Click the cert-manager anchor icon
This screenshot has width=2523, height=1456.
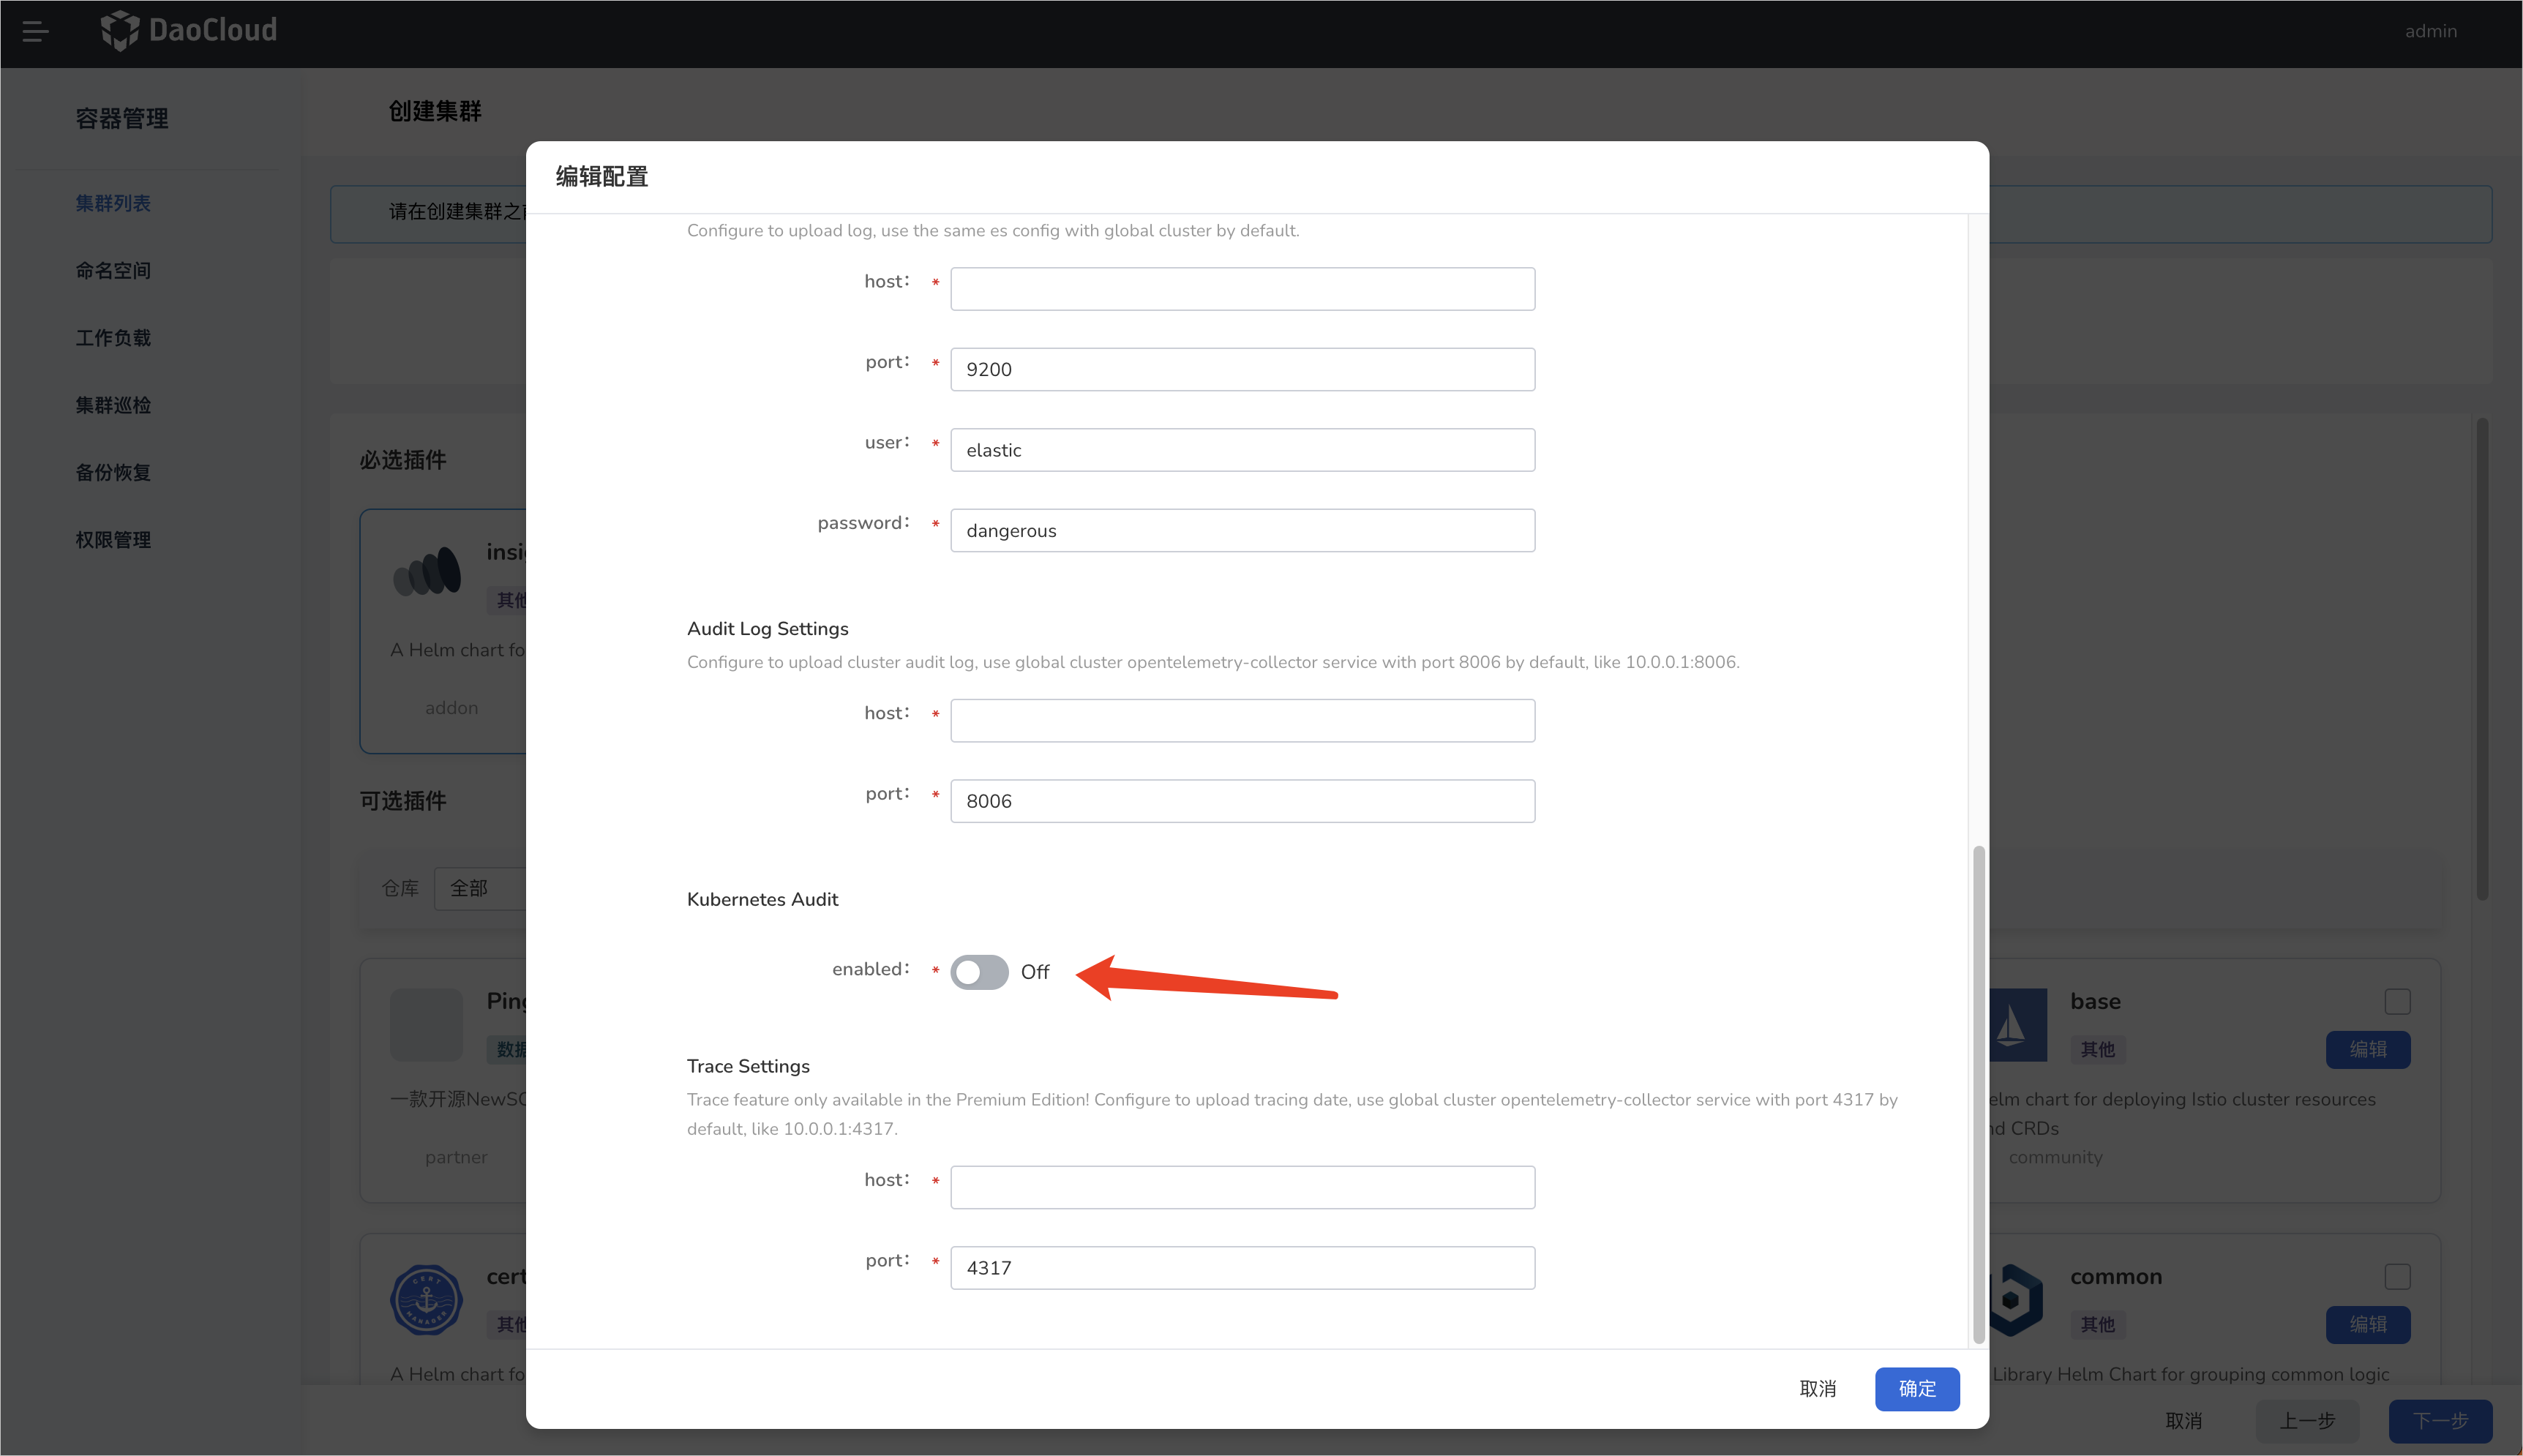(x=426, y=1300)
